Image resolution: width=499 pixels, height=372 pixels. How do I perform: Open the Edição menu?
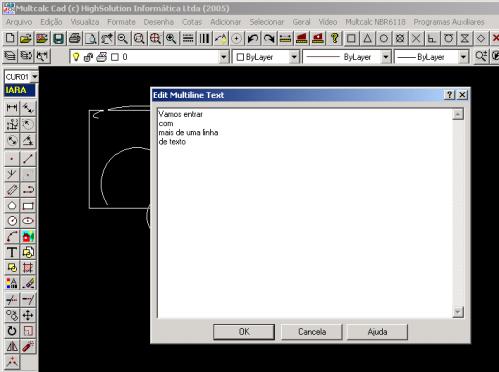(x=51, y=22)
